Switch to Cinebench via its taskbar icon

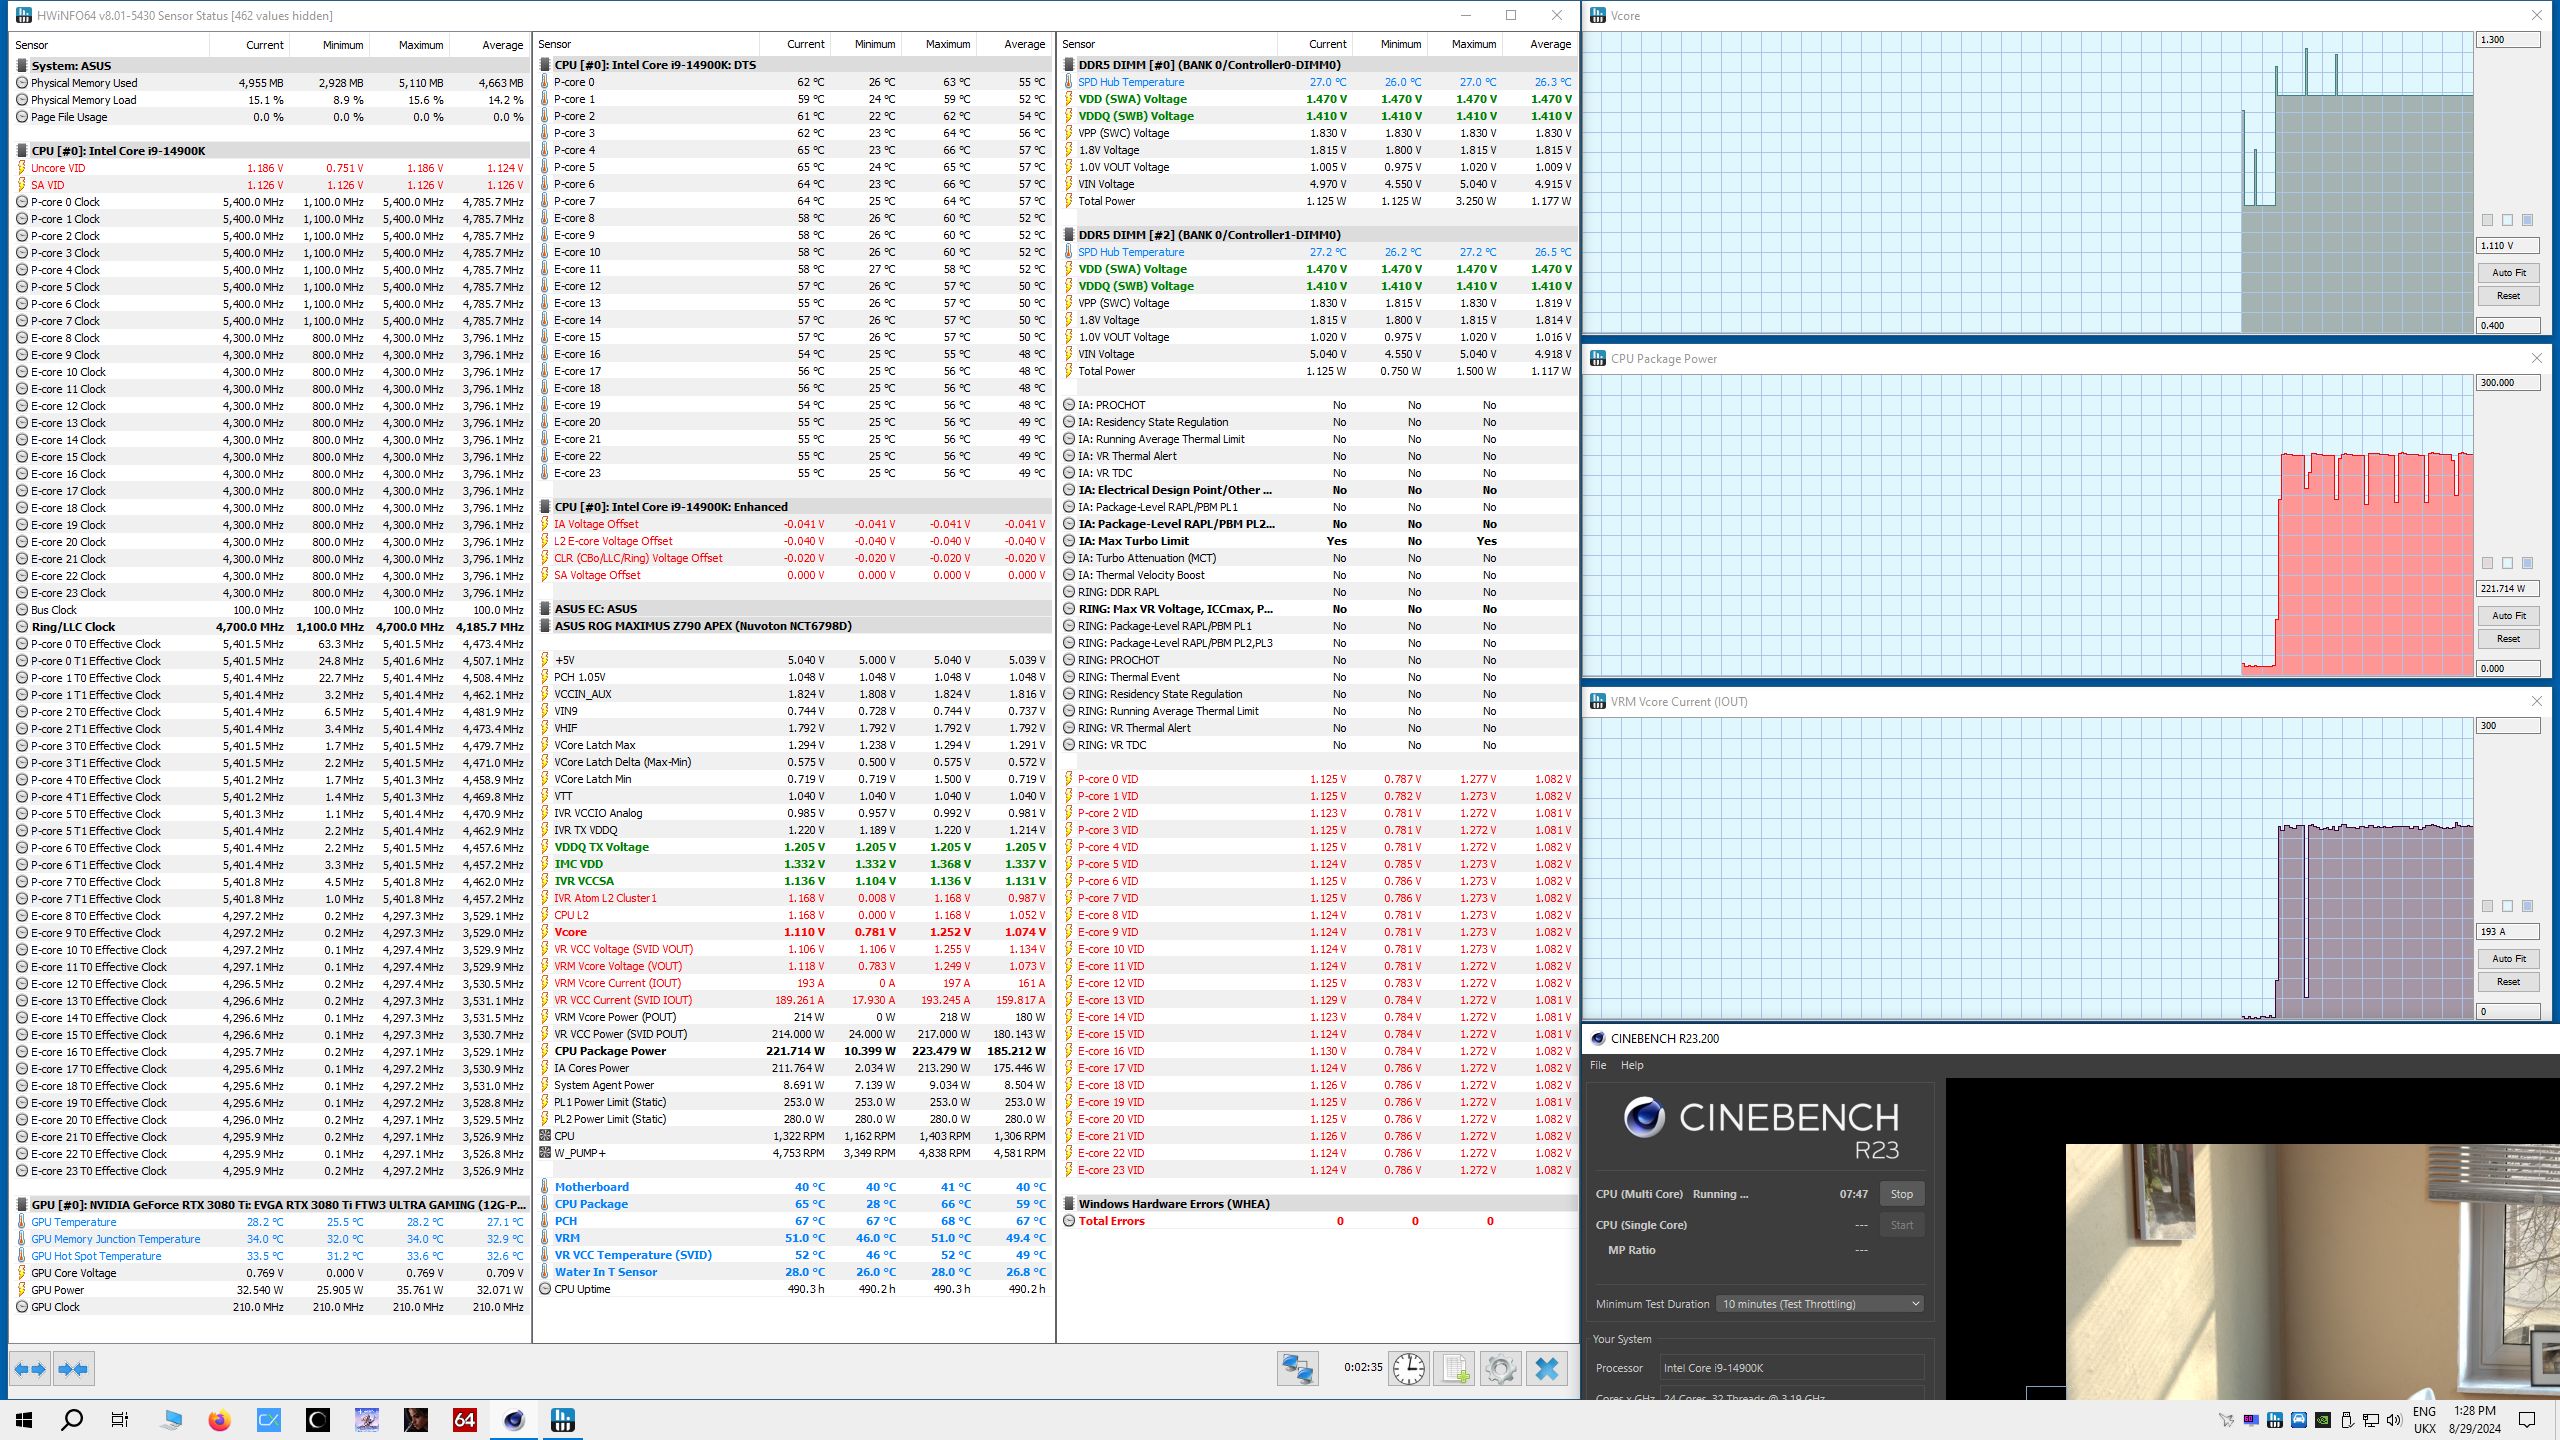point(514,1420)
